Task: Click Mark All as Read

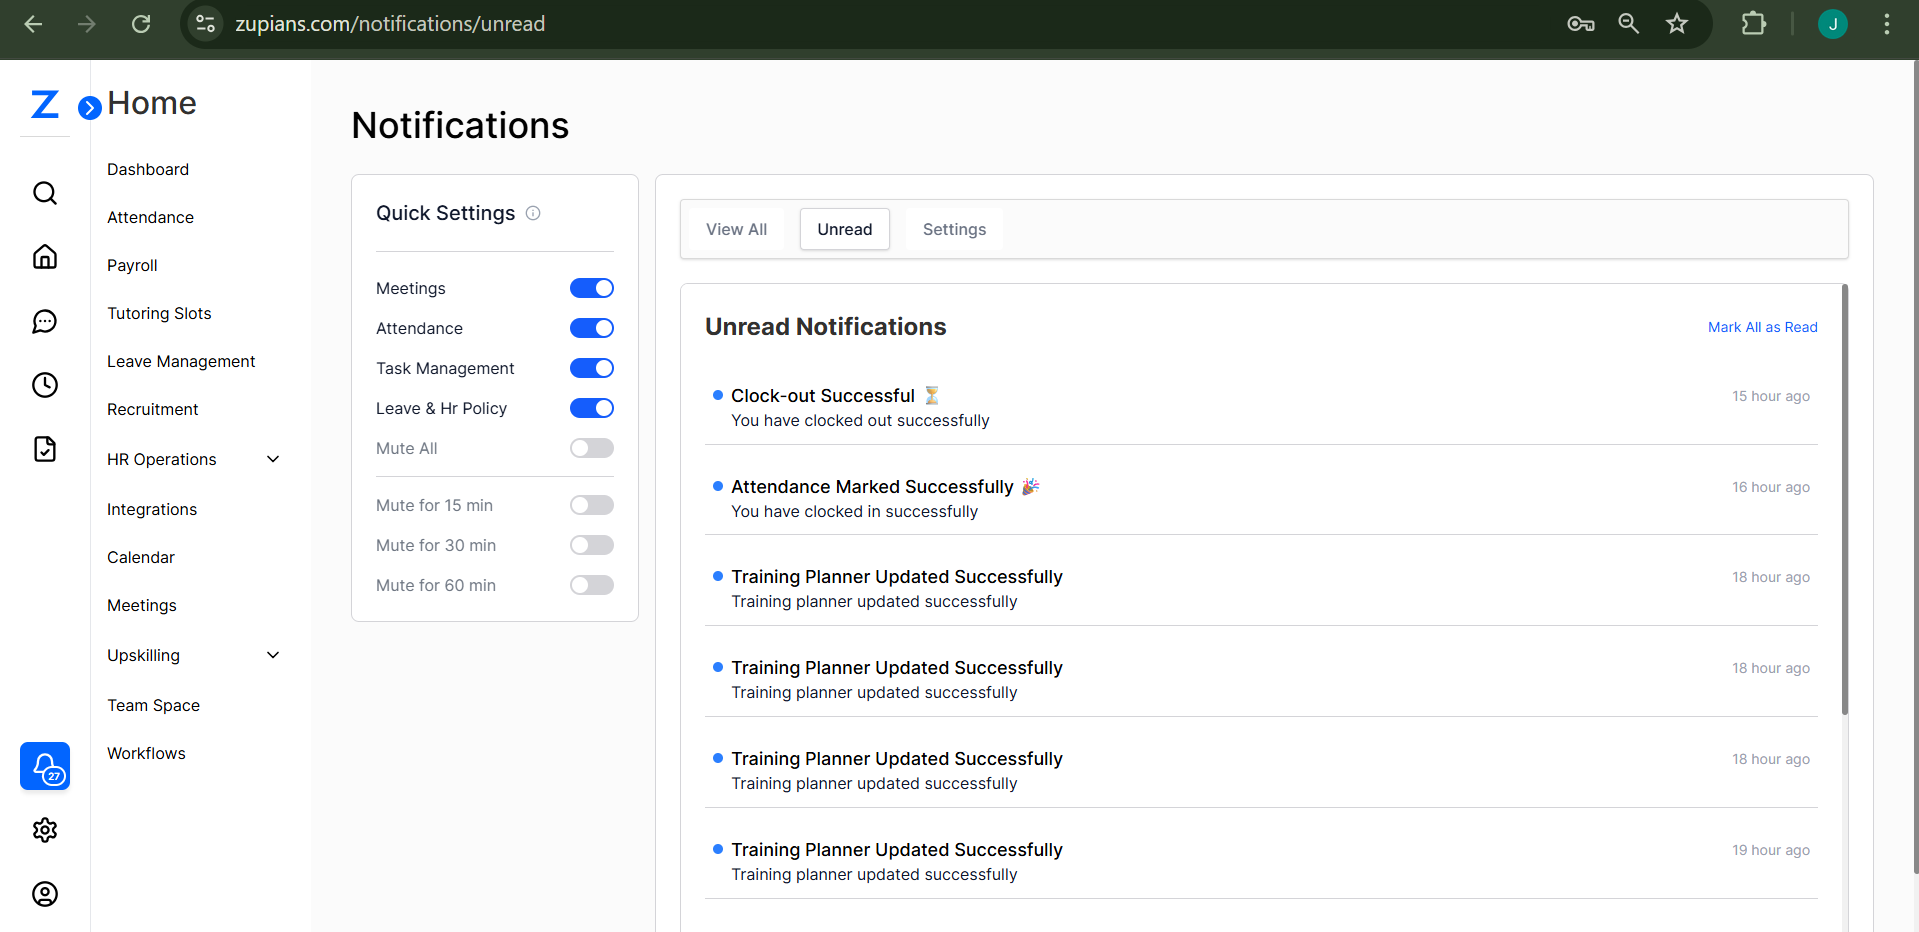Action: (1761, 327)
